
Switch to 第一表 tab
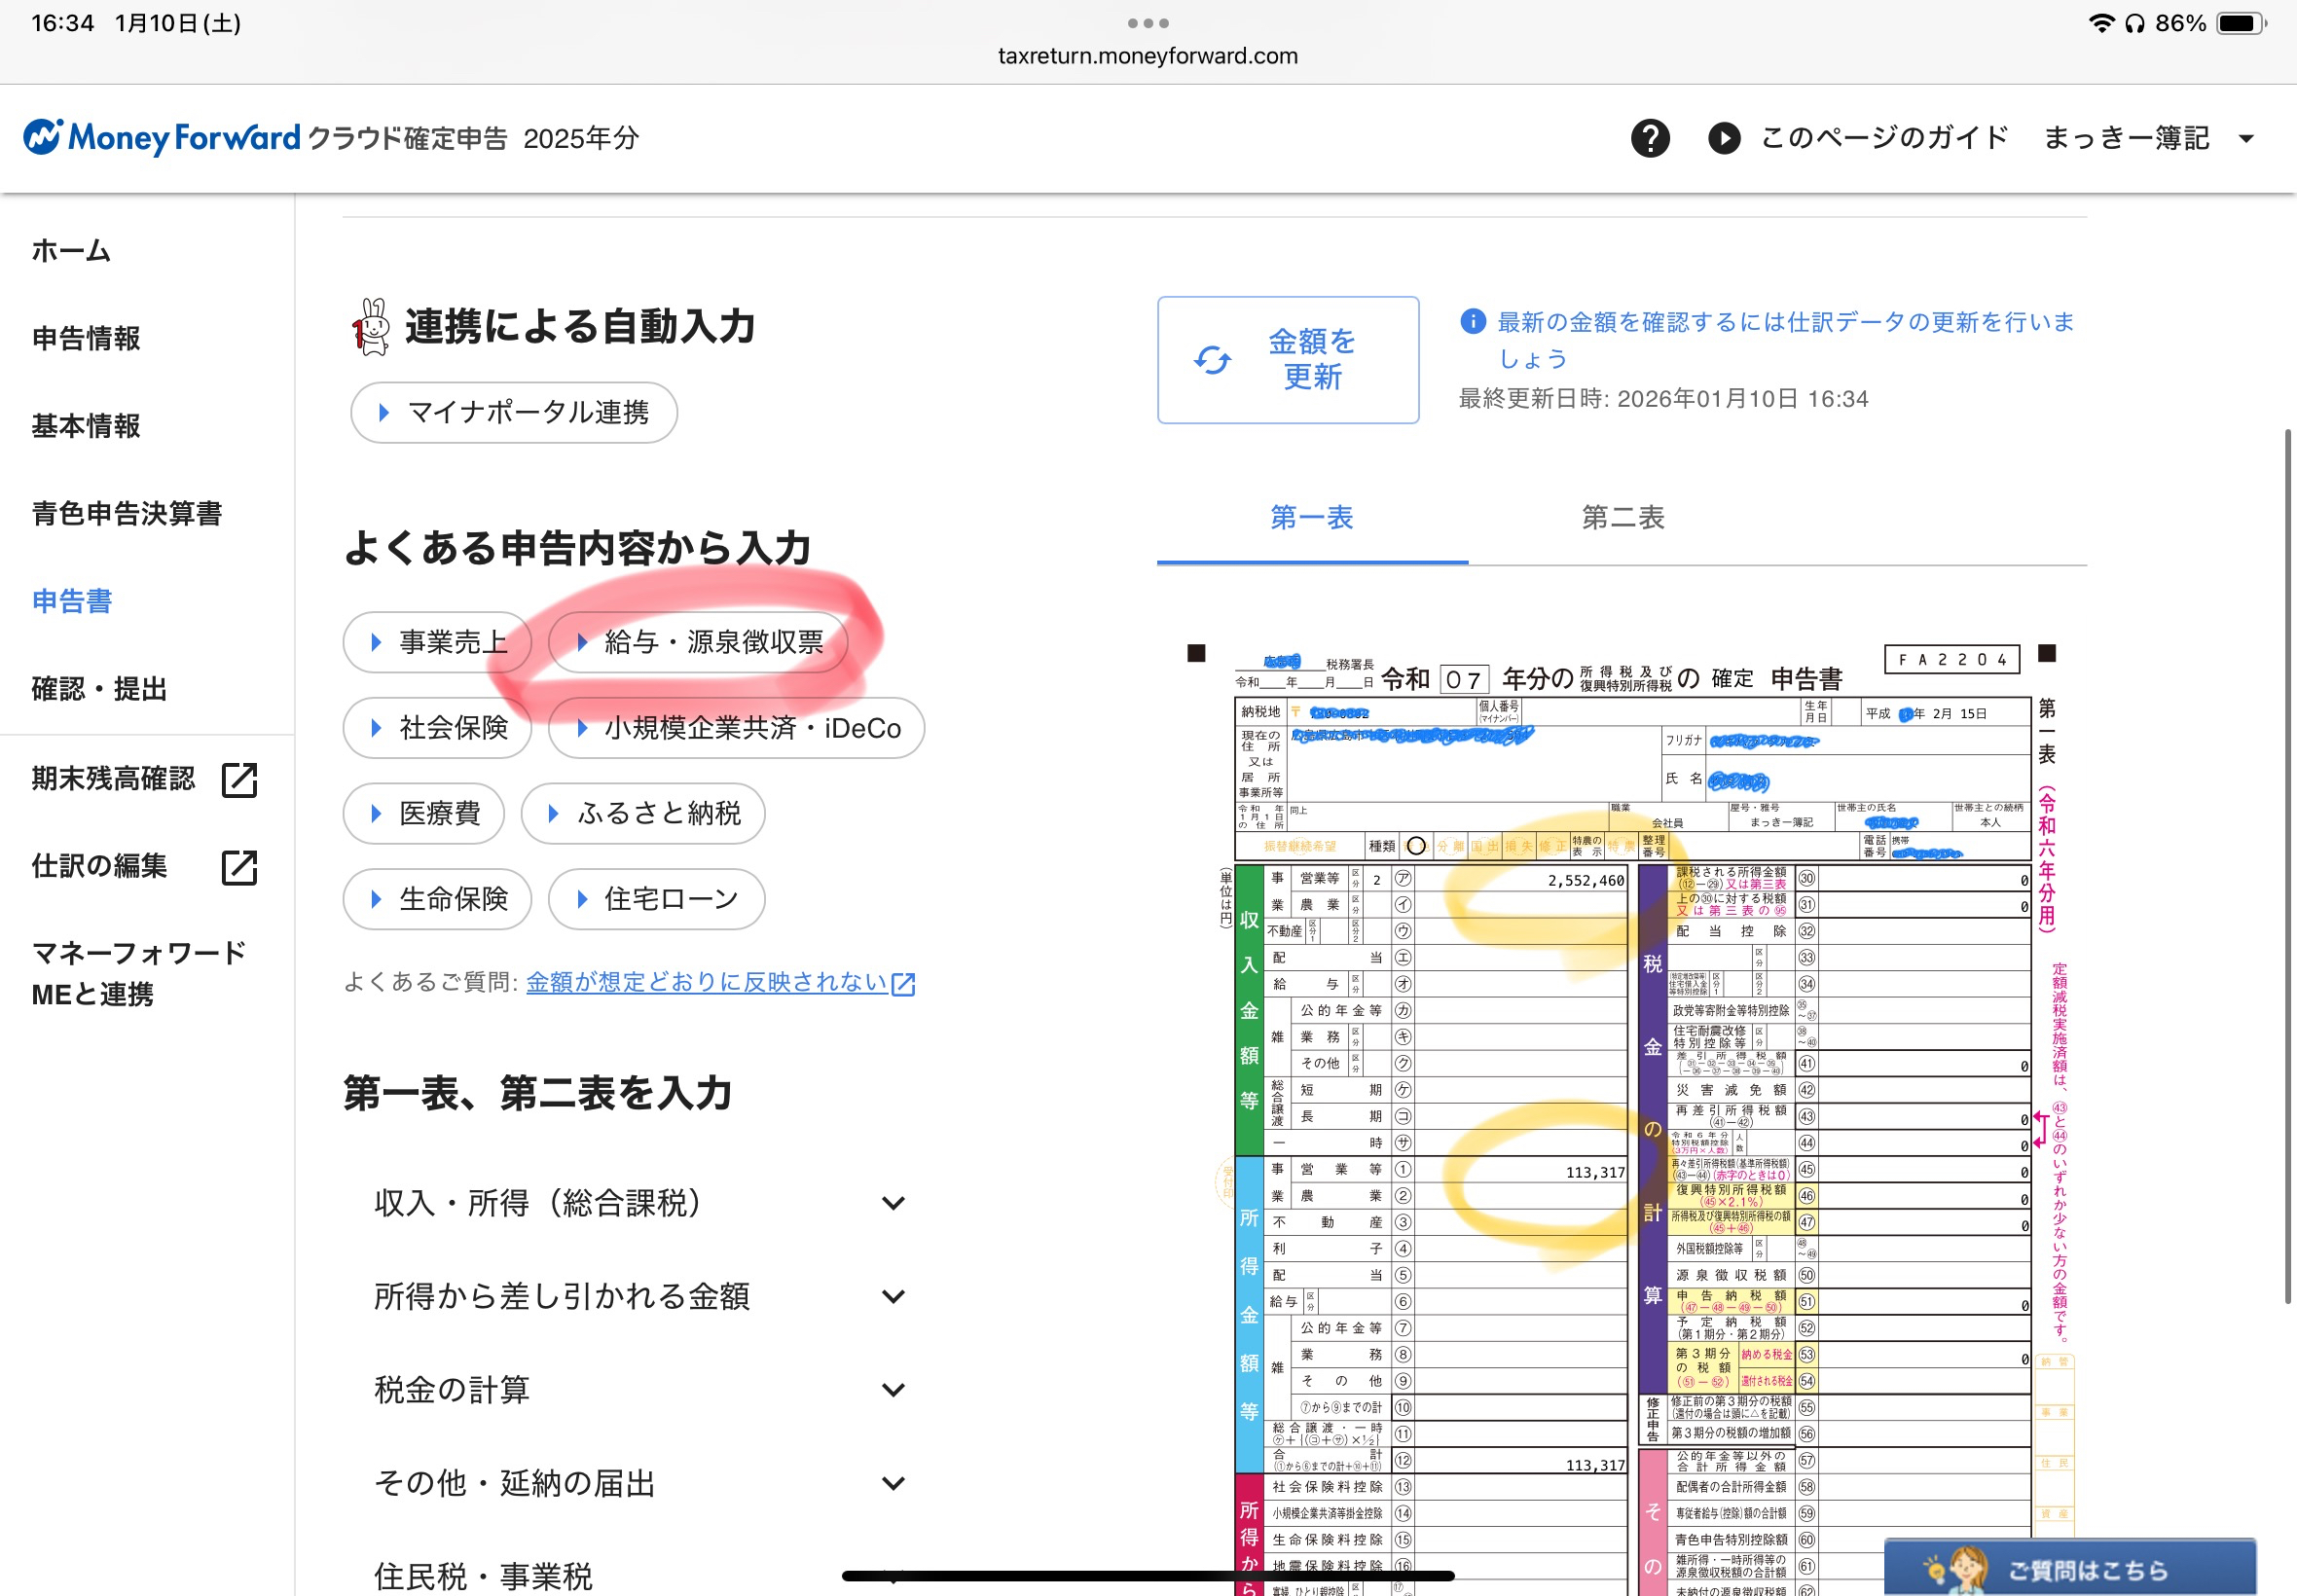point(1312,518)
